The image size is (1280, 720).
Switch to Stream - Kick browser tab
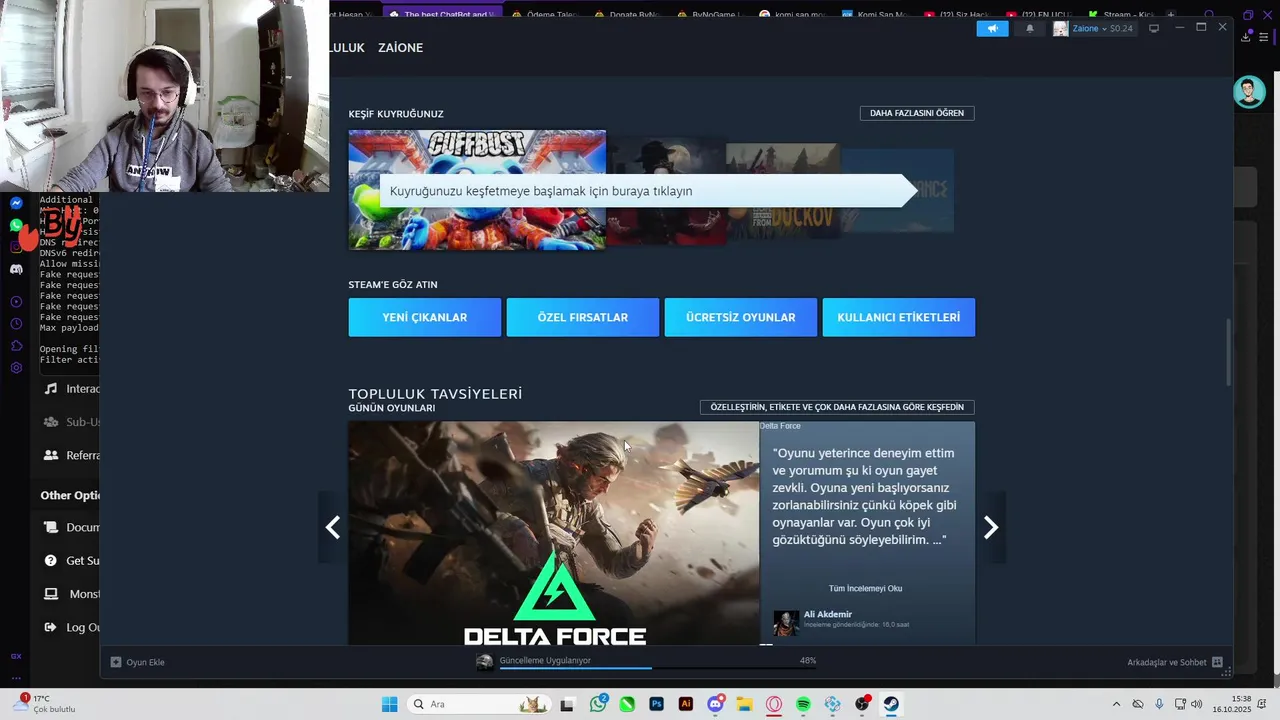[x=1120, y=14]
